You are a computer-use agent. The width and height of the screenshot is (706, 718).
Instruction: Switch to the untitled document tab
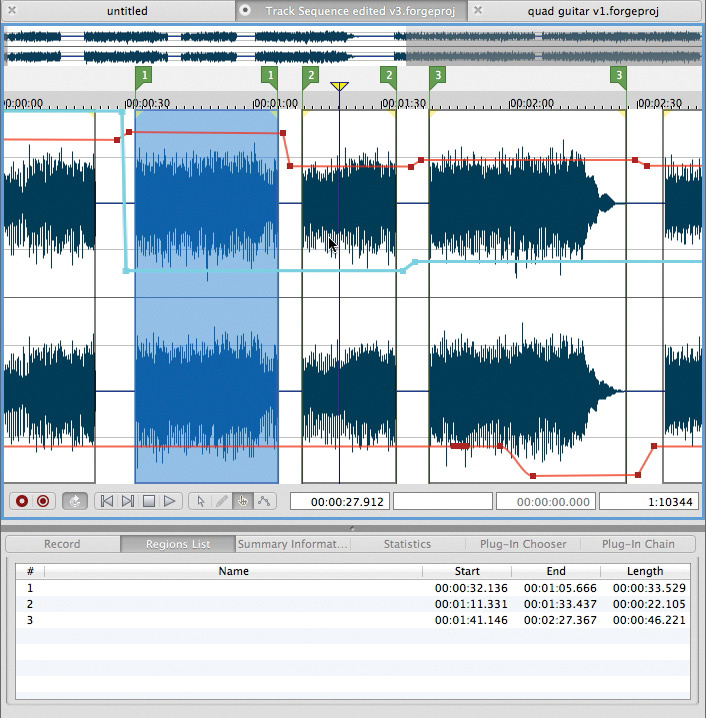126,11
